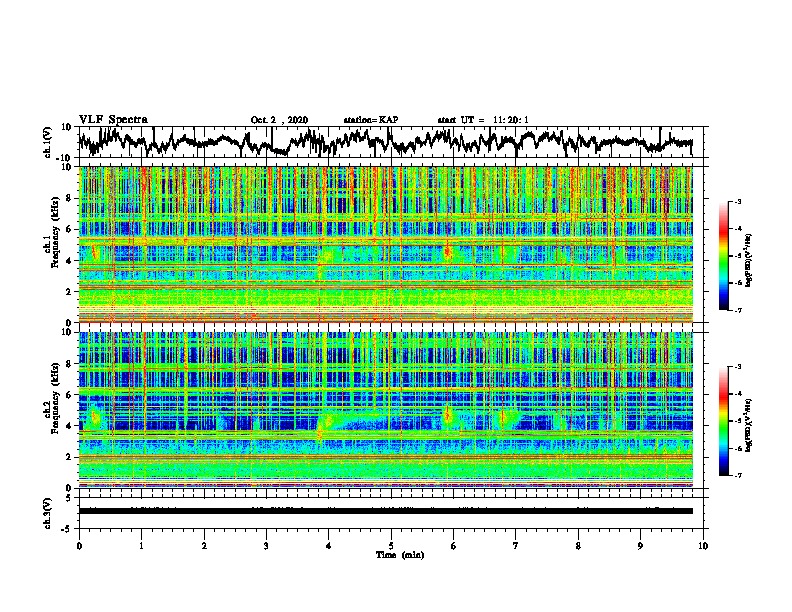Click the ch.1 voltage waveform trace
Viewport: 792px width, 612px height.
pos(385,142)
